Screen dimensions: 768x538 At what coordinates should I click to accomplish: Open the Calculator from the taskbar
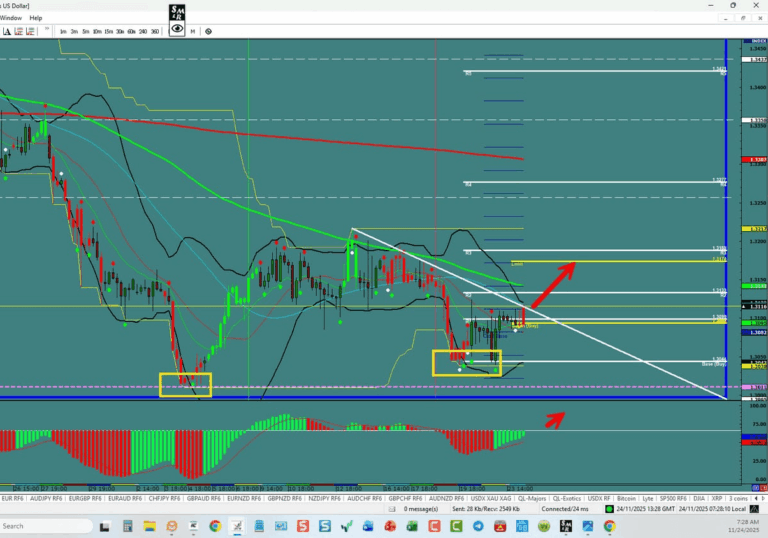pyautogui.click(x=127, y=527)
